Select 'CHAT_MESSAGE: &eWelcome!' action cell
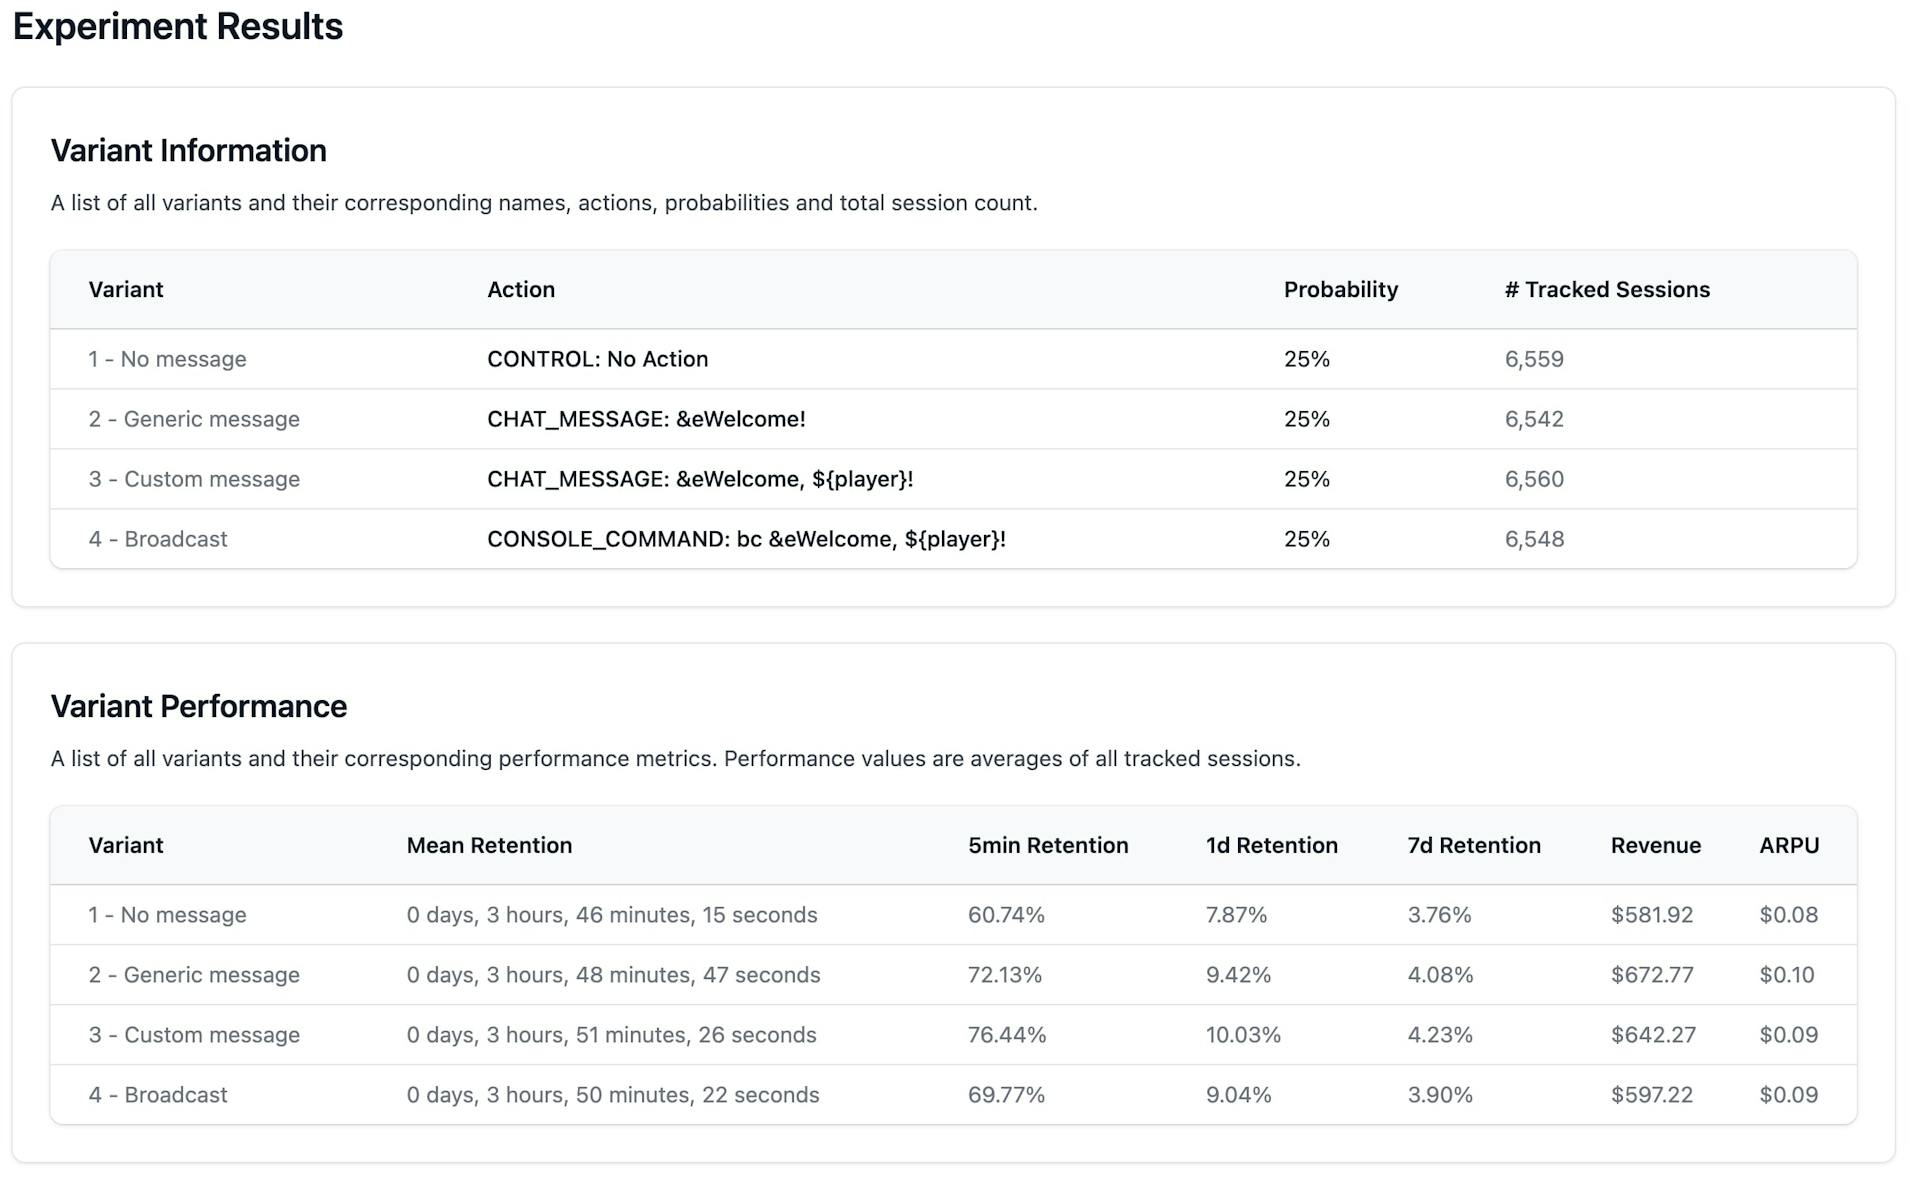The image size is (1920, 1187). point(646,419)
